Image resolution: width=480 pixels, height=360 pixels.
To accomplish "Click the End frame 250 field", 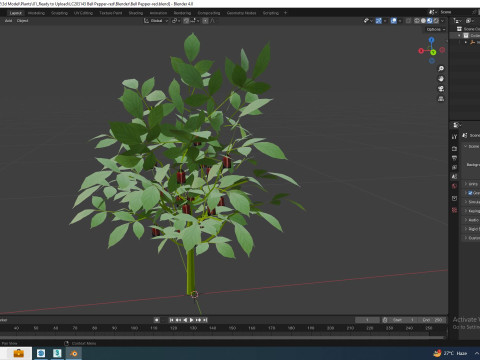I will pos(432,320).
